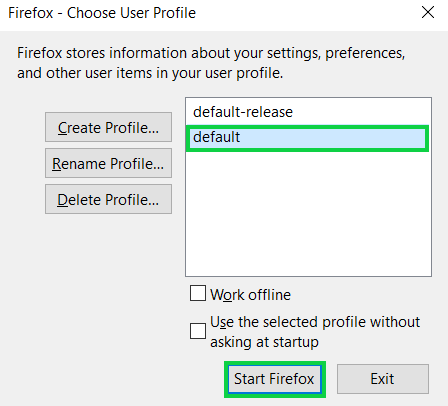Tick the use selected profile without asking checkbox
448x406 pixels.
point(198,331)
